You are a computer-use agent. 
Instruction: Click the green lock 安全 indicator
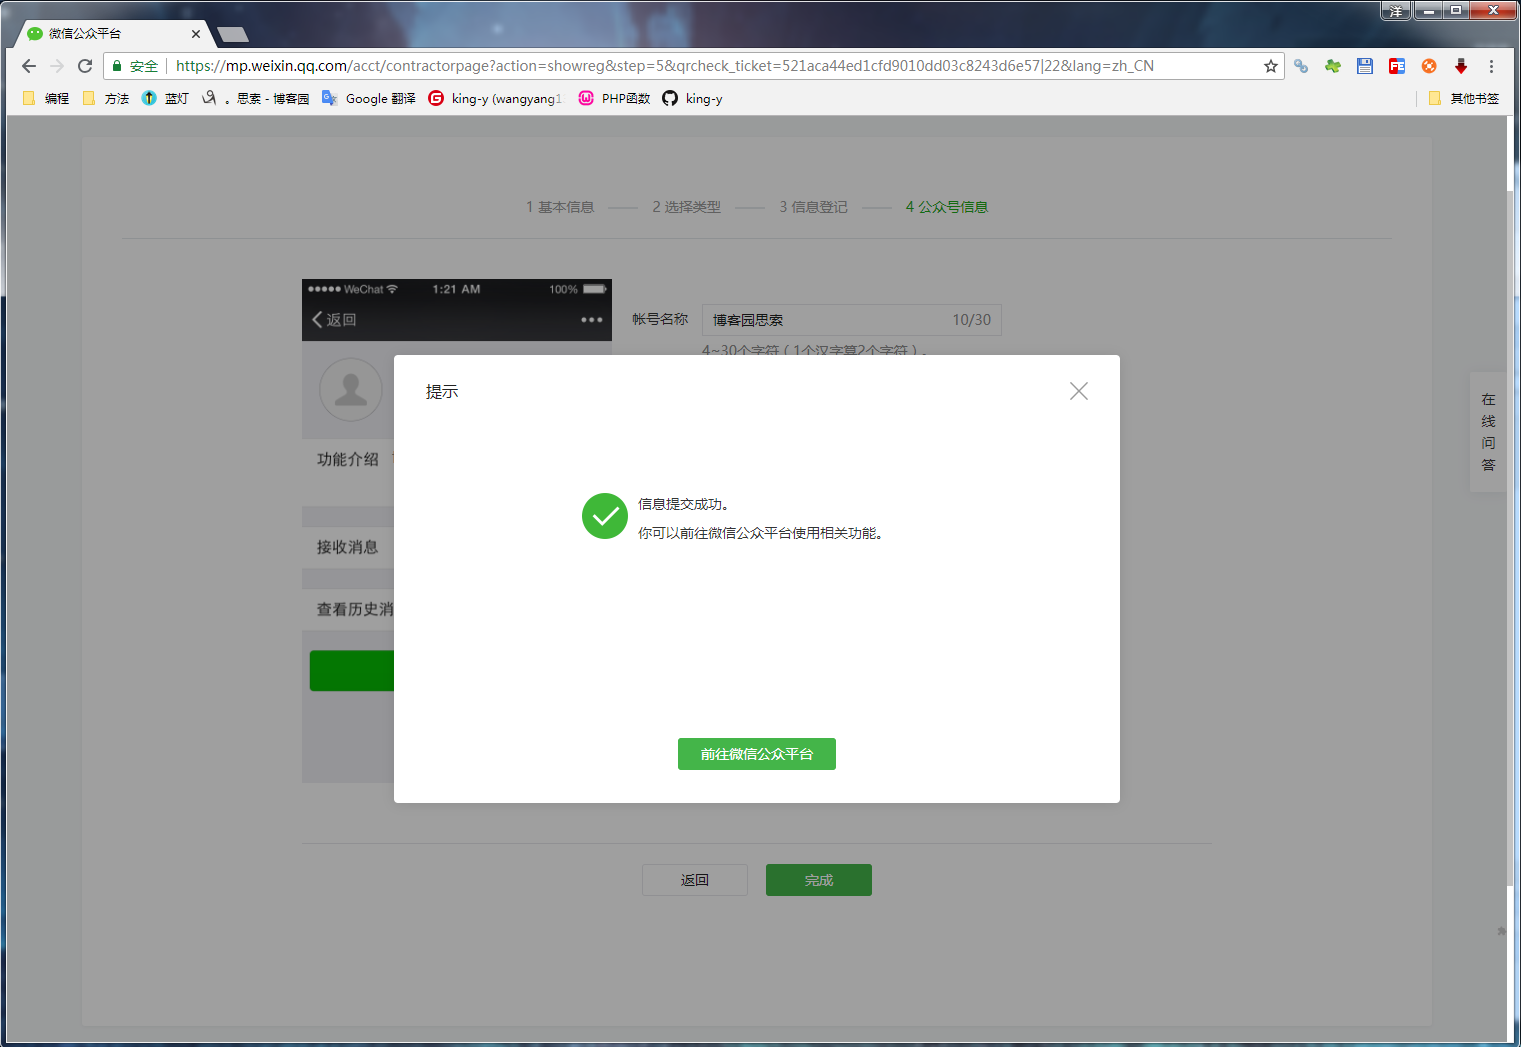(x=135, y=66)
